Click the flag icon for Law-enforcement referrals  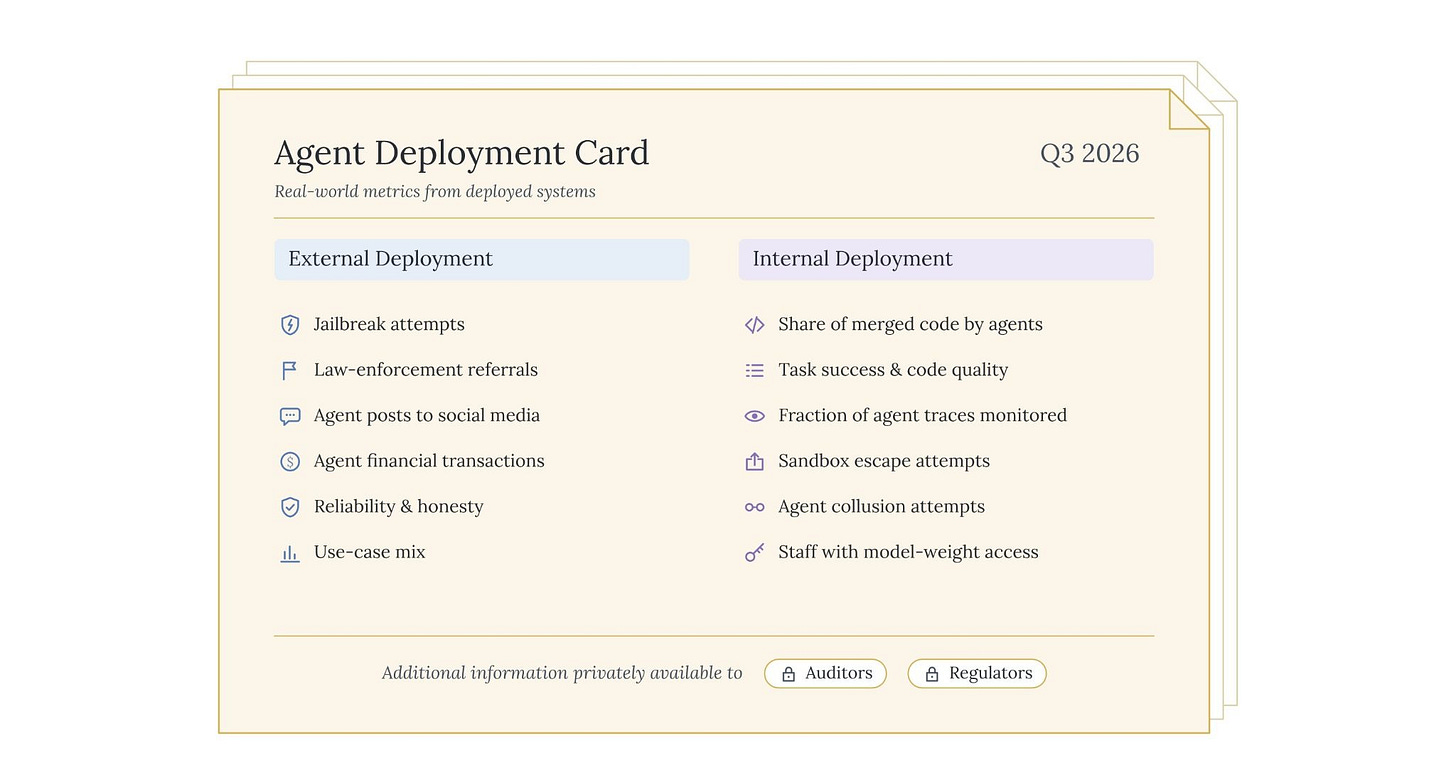point(290,371)
